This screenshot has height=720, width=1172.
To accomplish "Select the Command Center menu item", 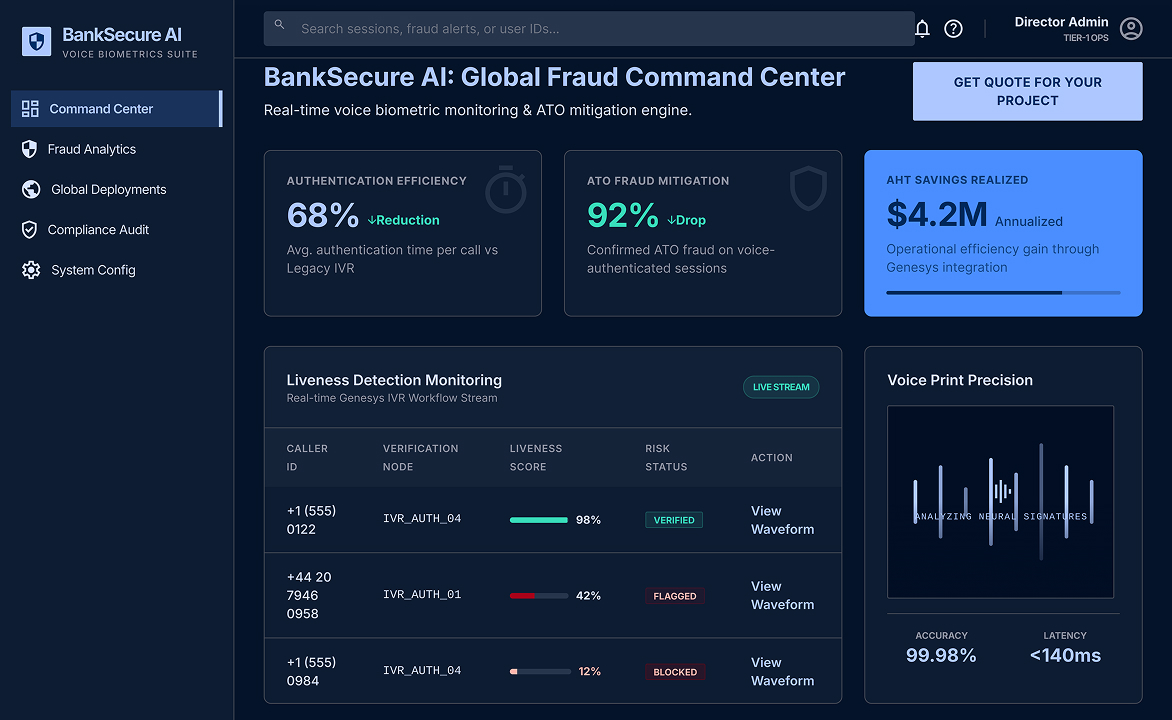I will [x=117, y=108].
